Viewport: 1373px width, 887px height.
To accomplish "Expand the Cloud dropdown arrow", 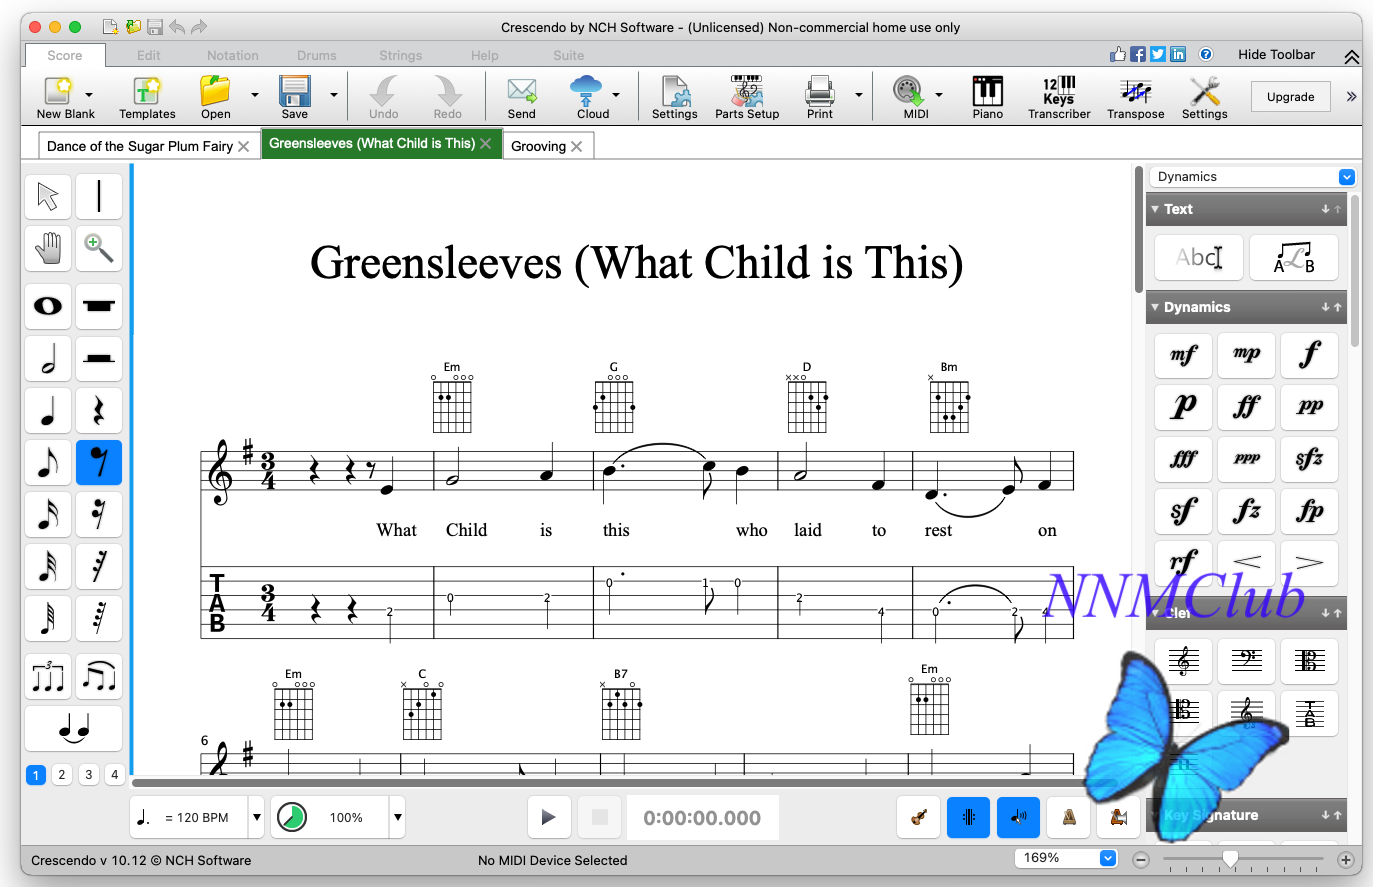I will click(x=616, y=95).
